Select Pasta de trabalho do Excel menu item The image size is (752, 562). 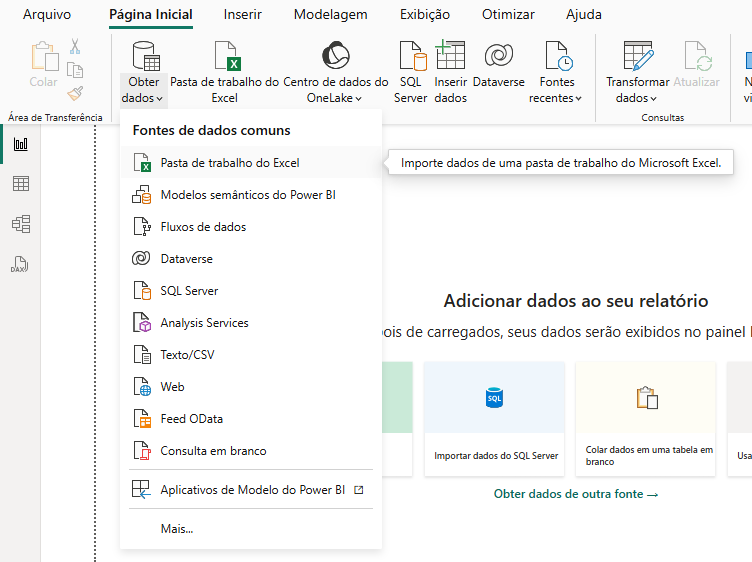[251, 163]
